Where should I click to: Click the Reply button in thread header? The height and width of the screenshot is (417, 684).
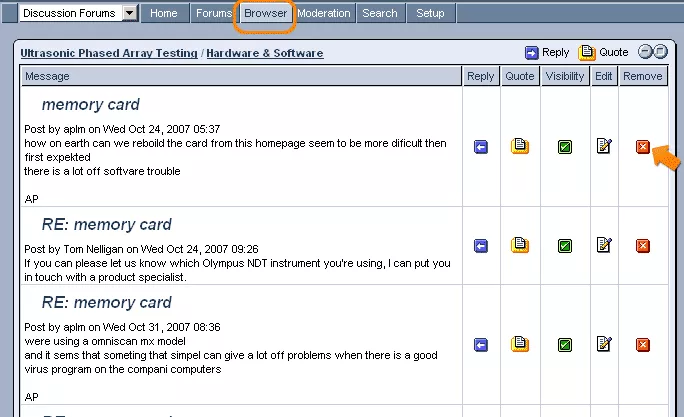click(547, 52)
